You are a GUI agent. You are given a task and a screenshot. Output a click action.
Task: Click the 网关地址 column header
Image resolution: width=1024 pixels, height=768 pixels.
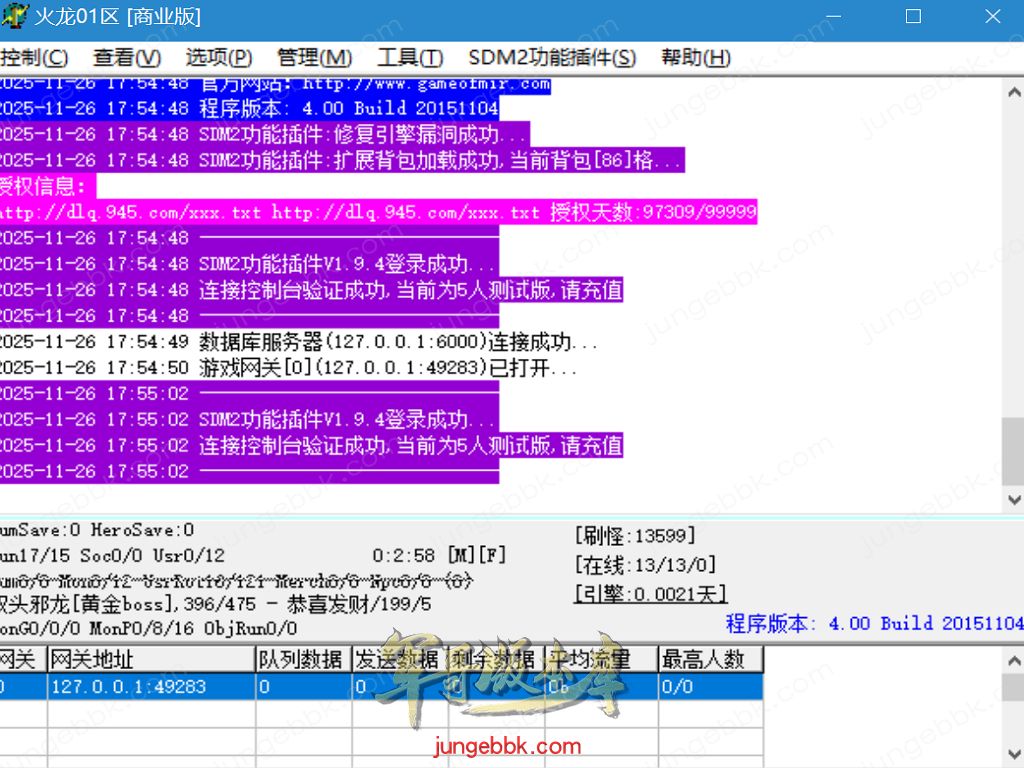(150, 660)
